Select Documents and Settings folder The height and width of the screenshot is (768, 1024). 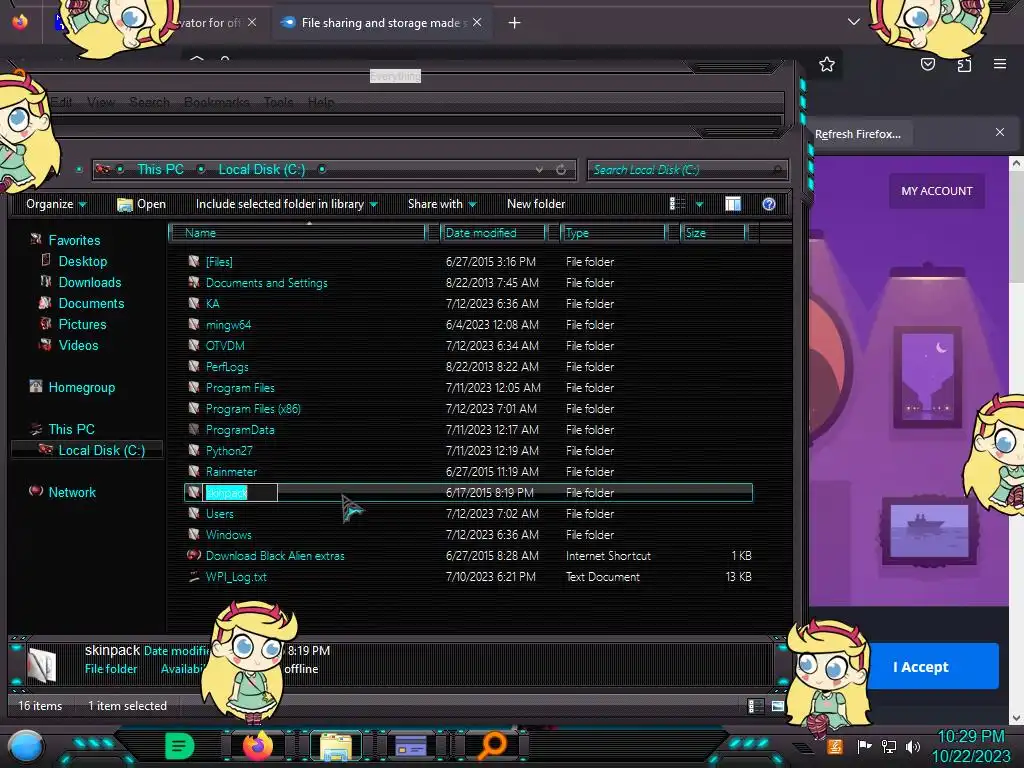point(266,283)
